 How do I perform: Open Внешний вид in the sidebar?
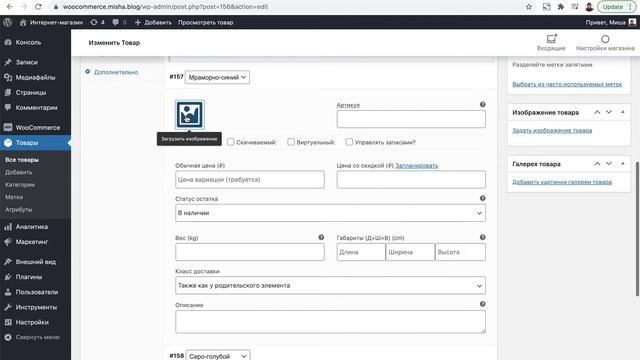36,262
